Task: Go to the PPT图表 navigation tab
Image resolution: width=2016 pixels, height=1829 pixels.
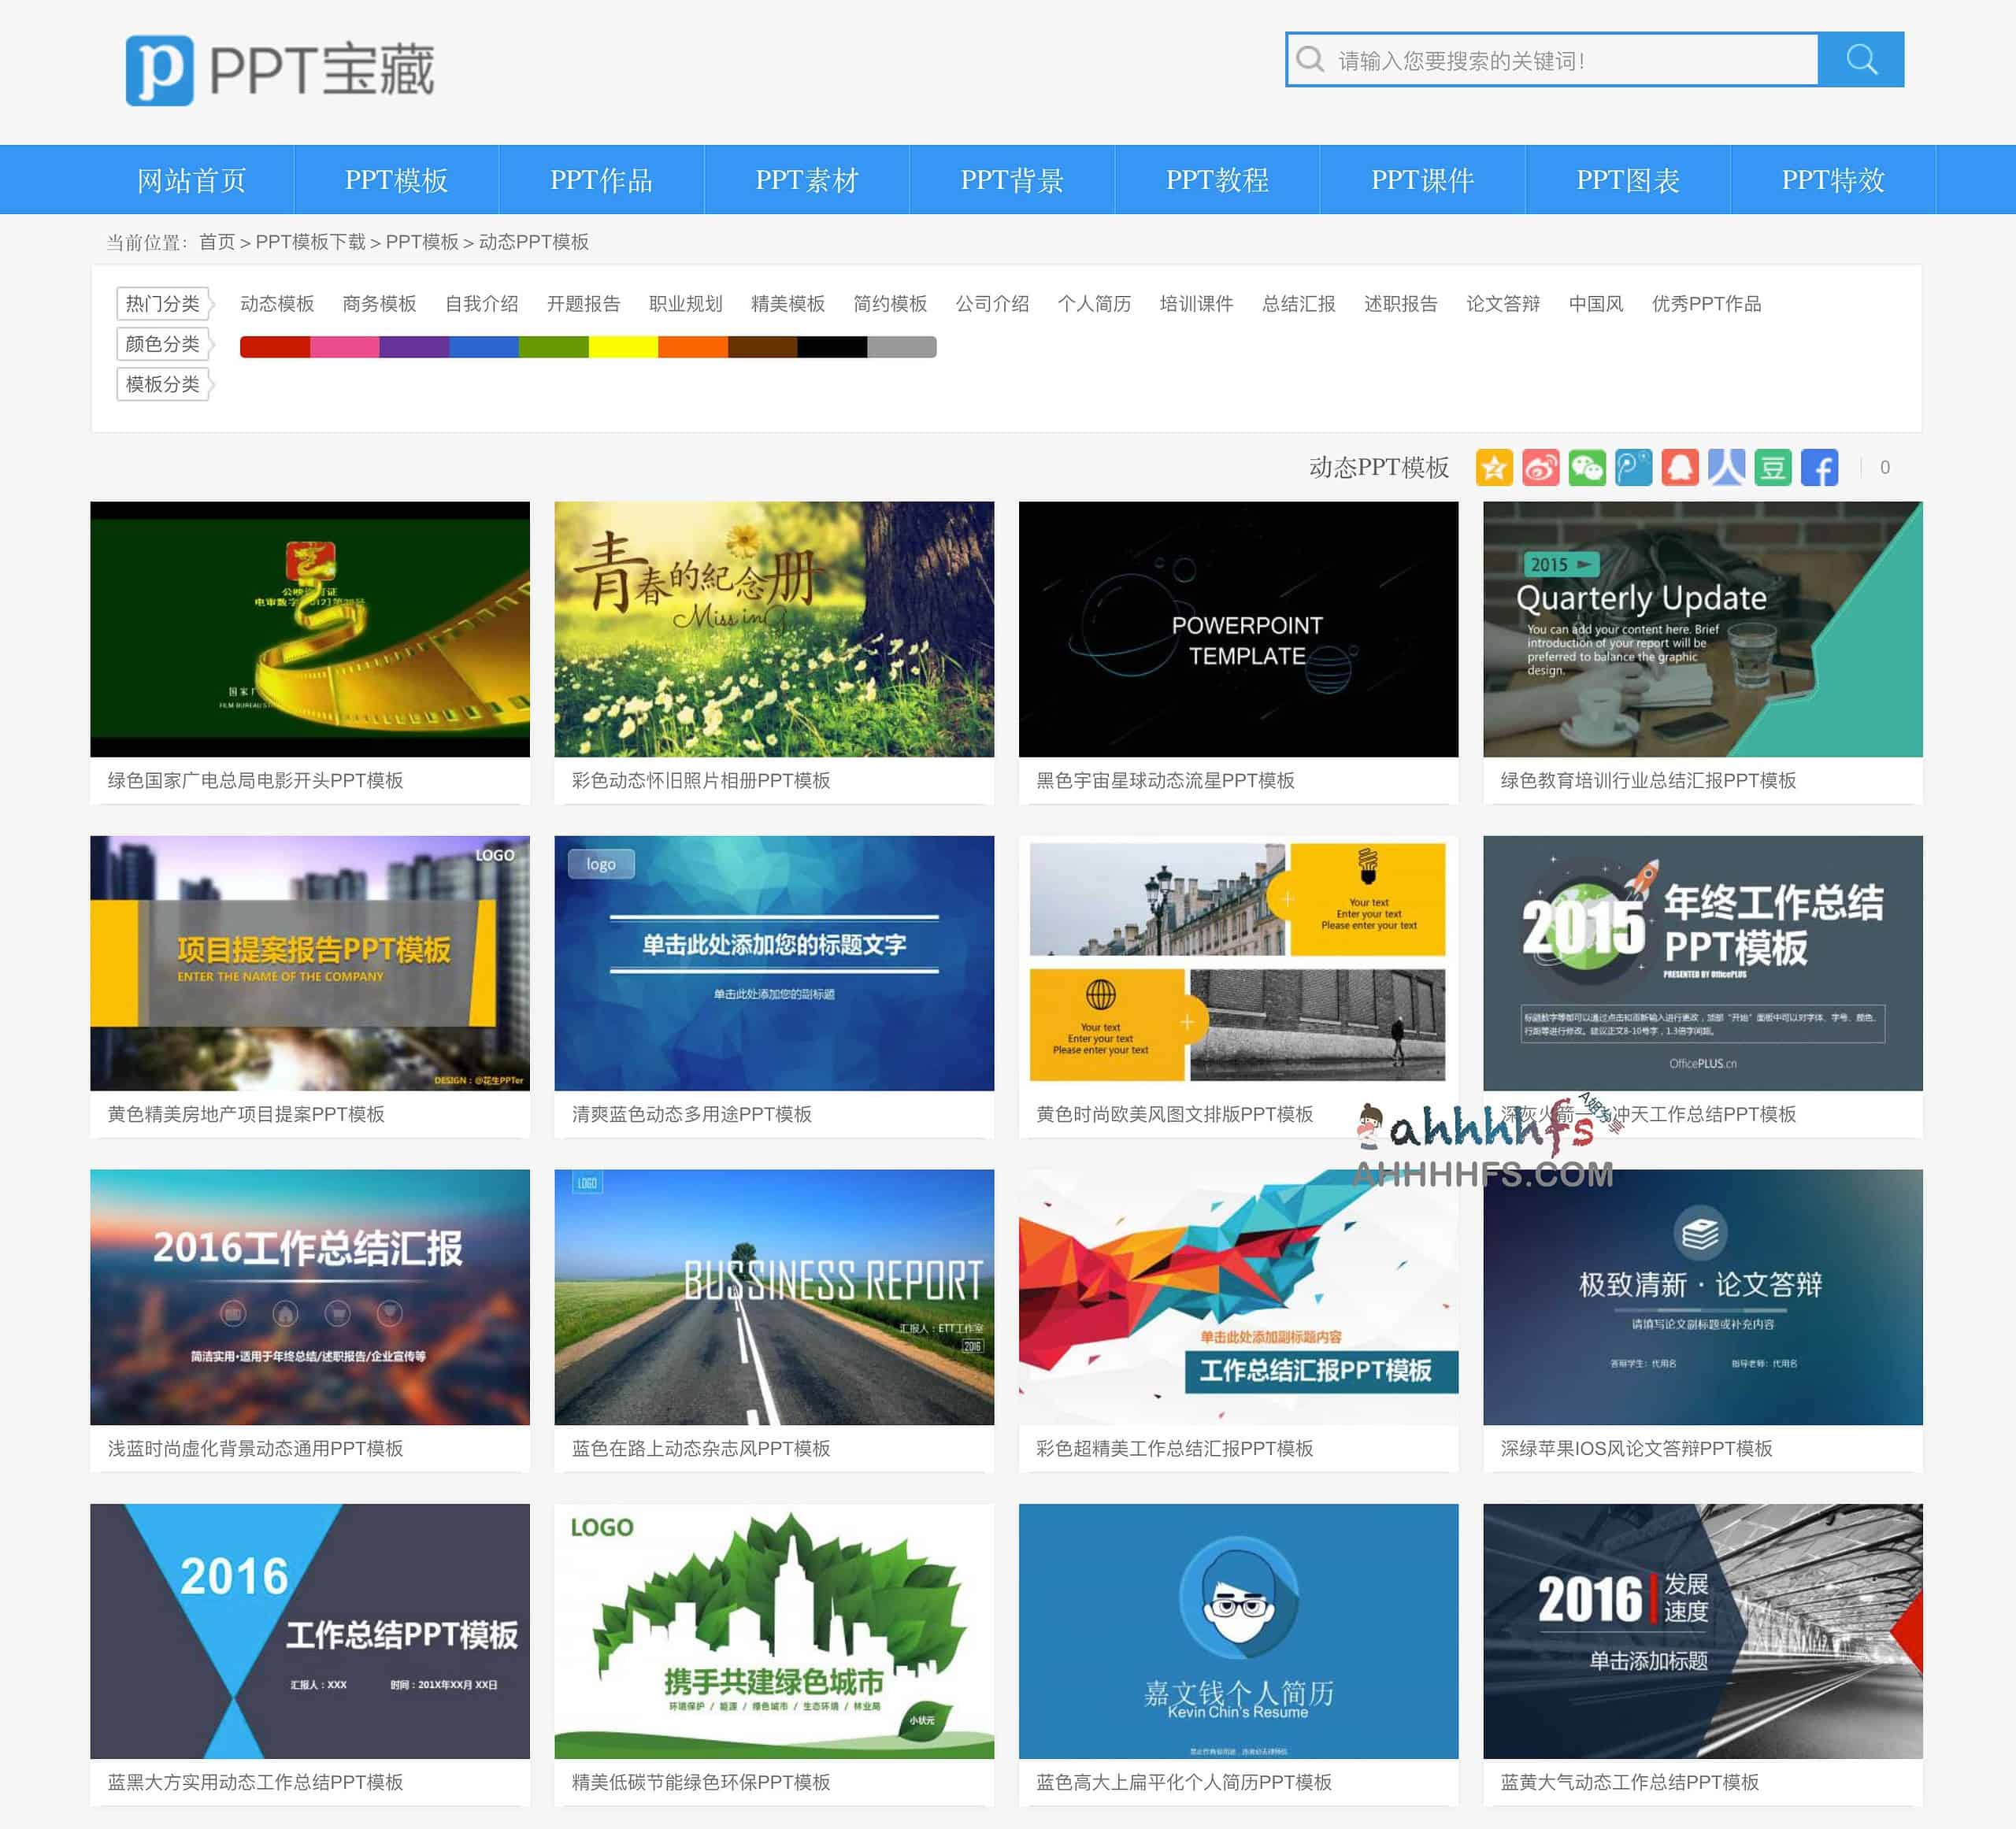Action: [x=1627, y=180]
